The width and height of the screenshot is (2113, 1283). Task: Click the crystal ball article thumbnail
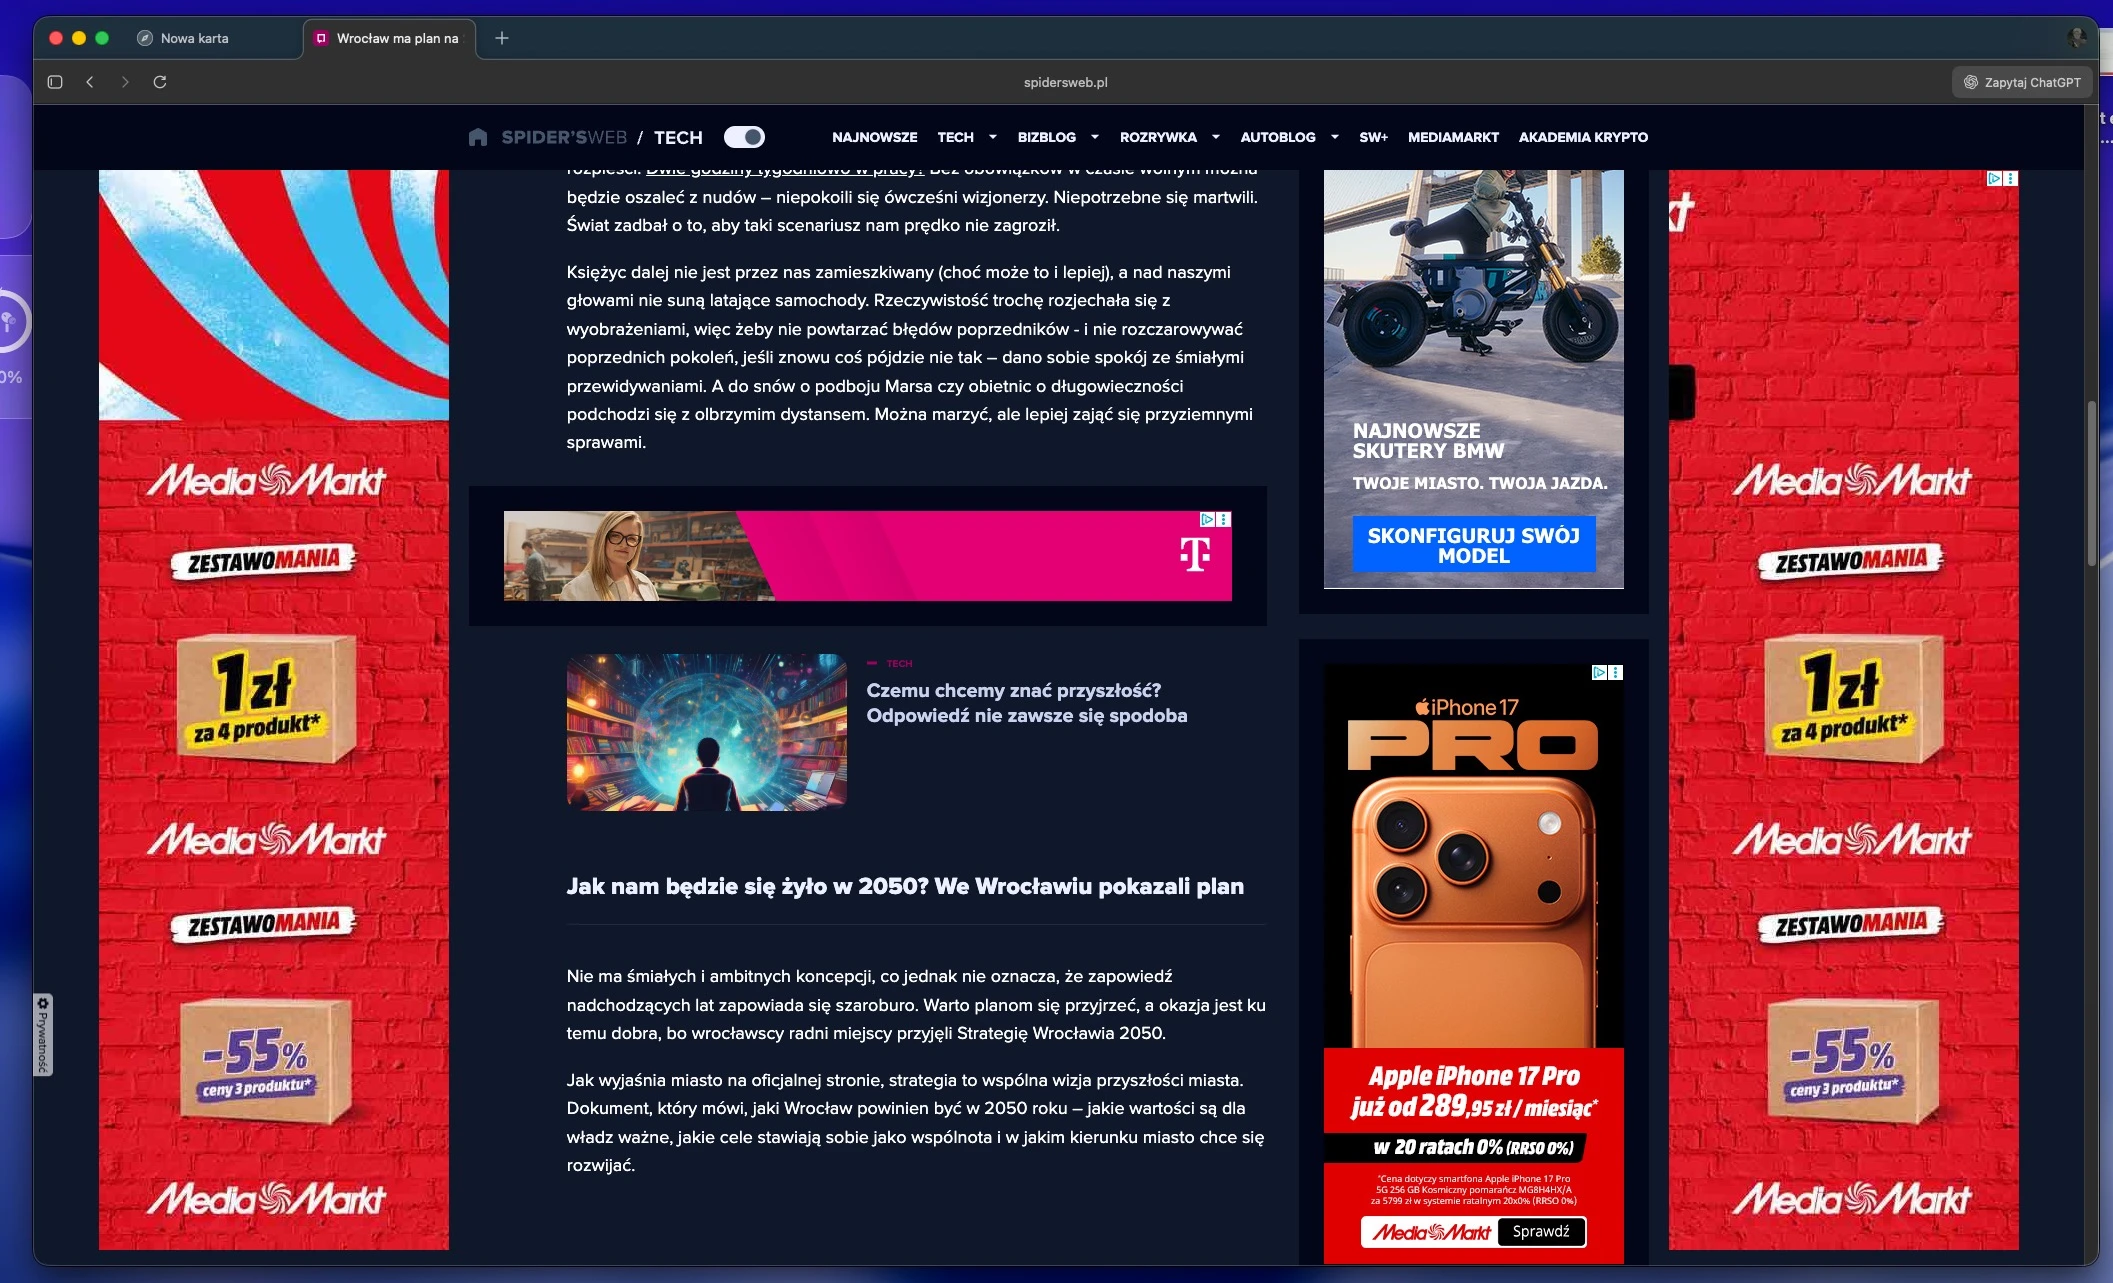(x=706, y=732)
